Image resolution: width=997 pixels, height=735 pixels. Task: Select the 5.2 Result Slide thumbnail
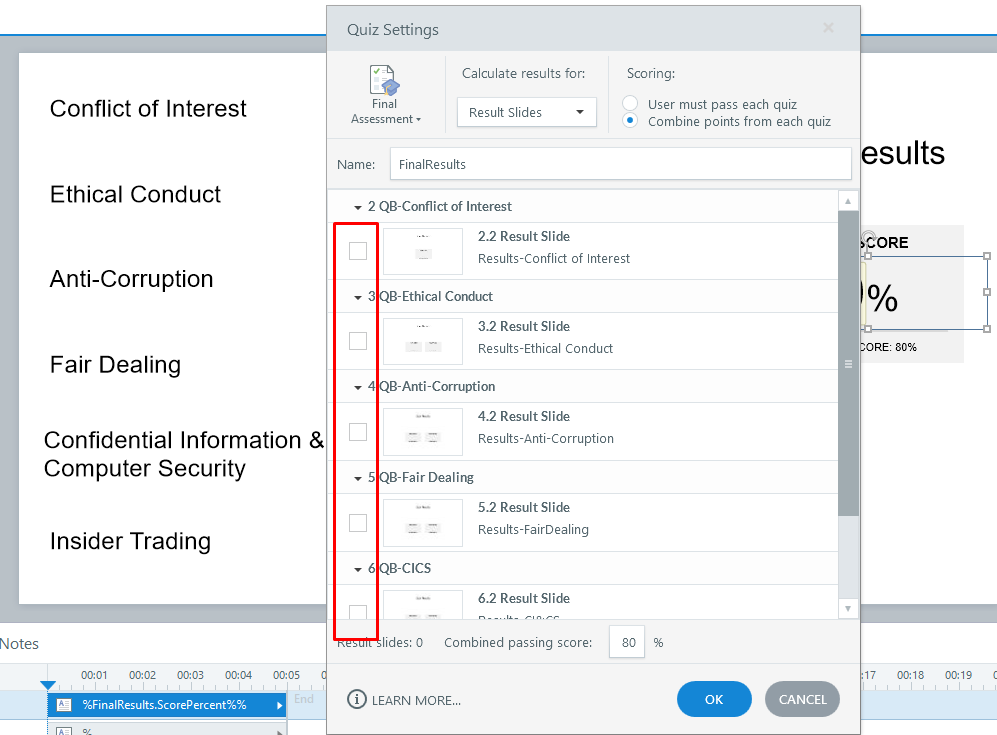click(x=423, y=523)
